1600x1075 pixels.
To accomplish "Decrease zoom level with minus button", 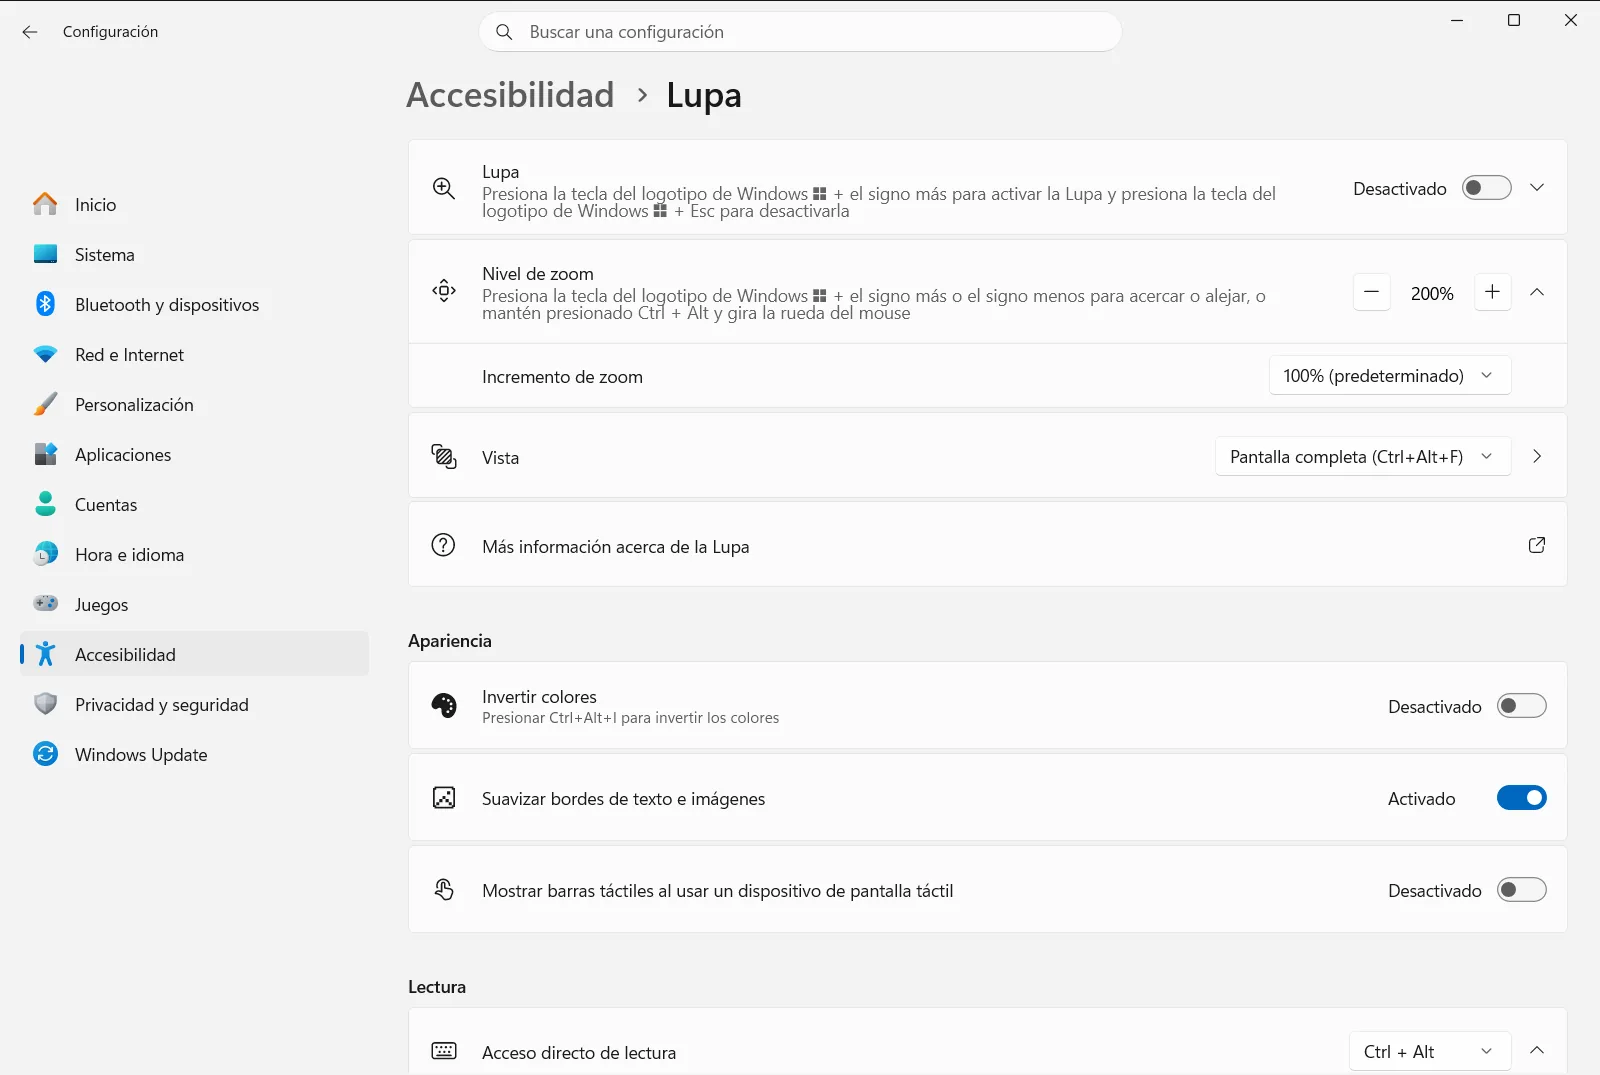I will (1372, 293).
